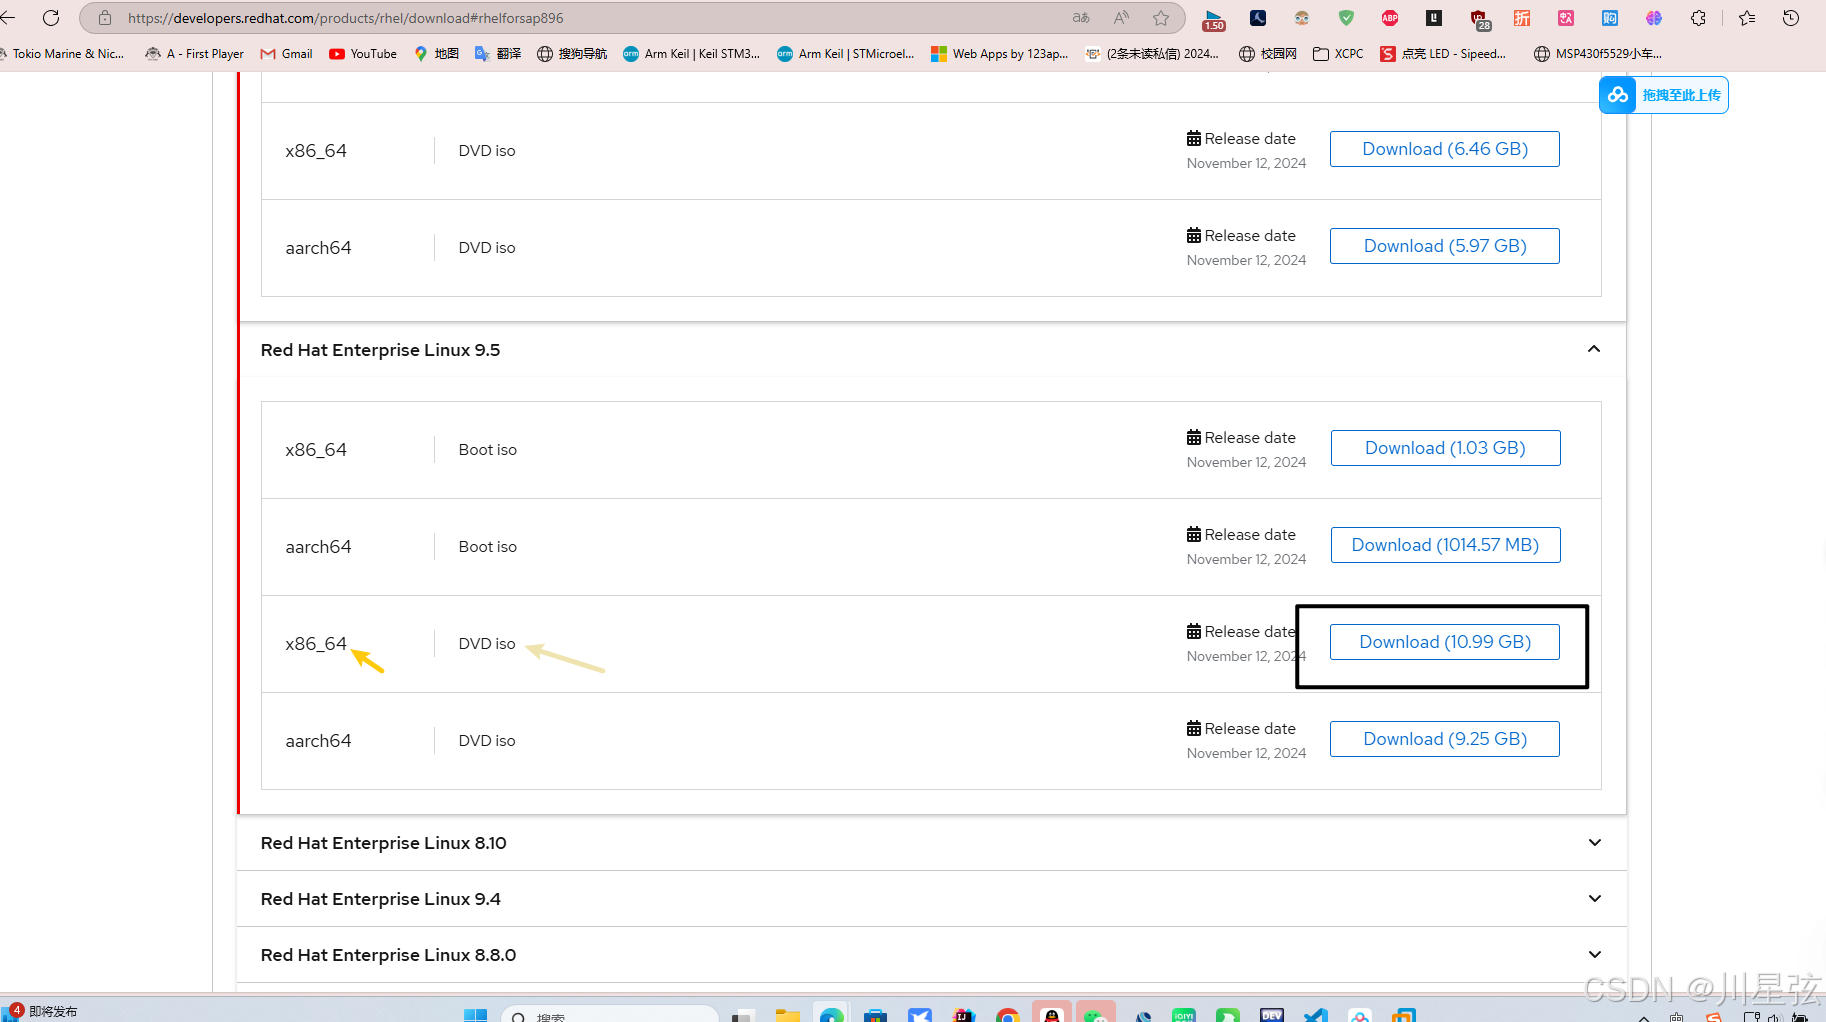This screenshot has height=1022, width=1826.
Task: Open Arm Keil | Keil STM3... bookmark
Action: tap(691, 54)
